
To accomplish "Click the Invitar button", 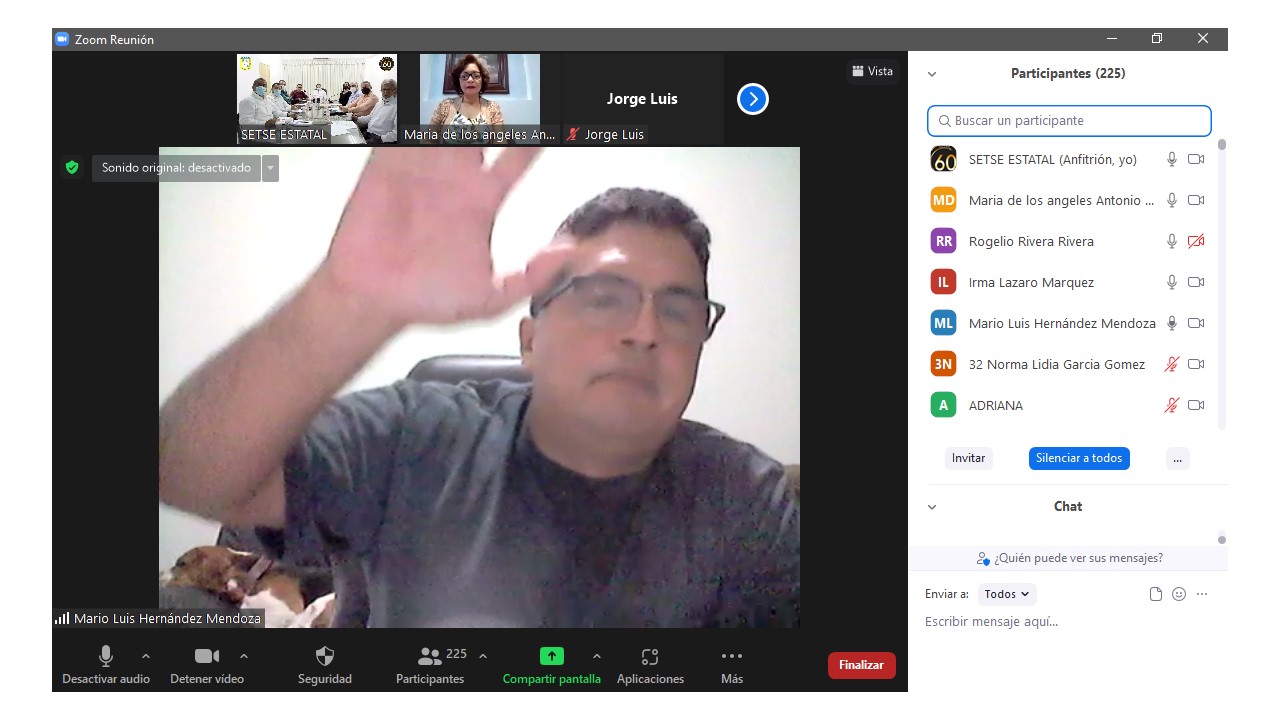I will tap(968, 458).
